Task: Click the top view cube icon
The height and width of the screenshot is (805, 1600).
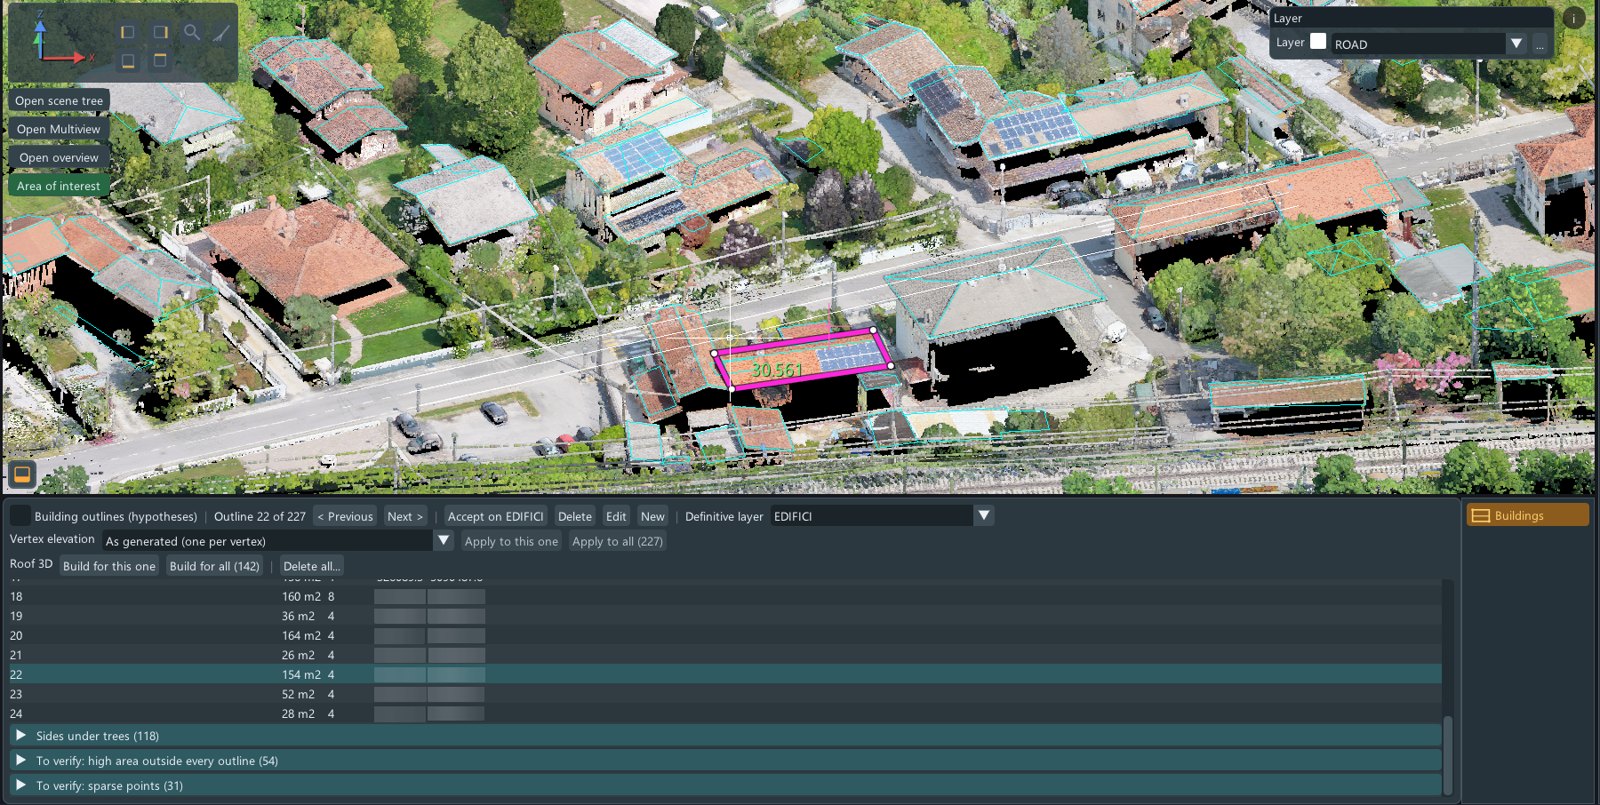Action: 160,61
